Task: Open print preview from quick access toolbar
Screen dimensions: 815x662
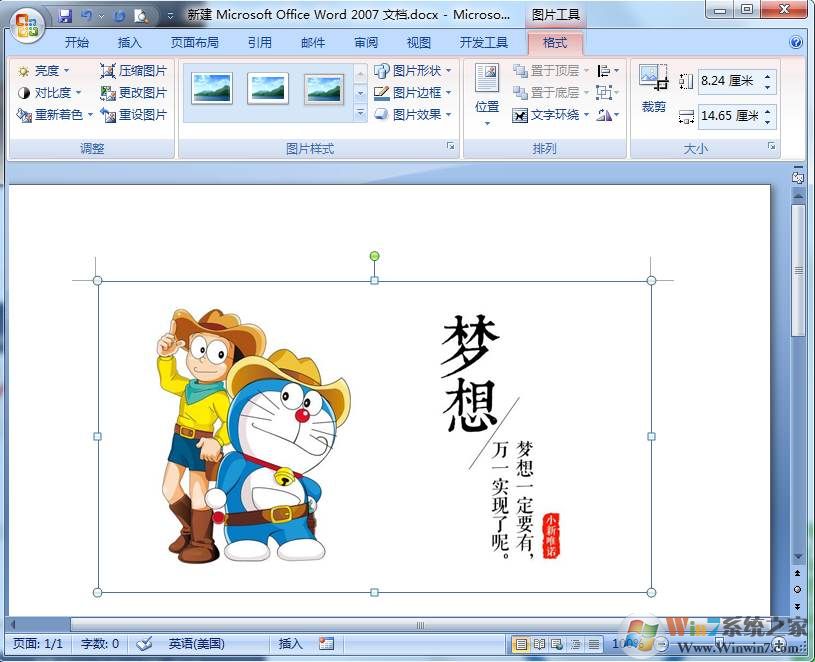Action: pyautogui.click(x=141, y=16)
